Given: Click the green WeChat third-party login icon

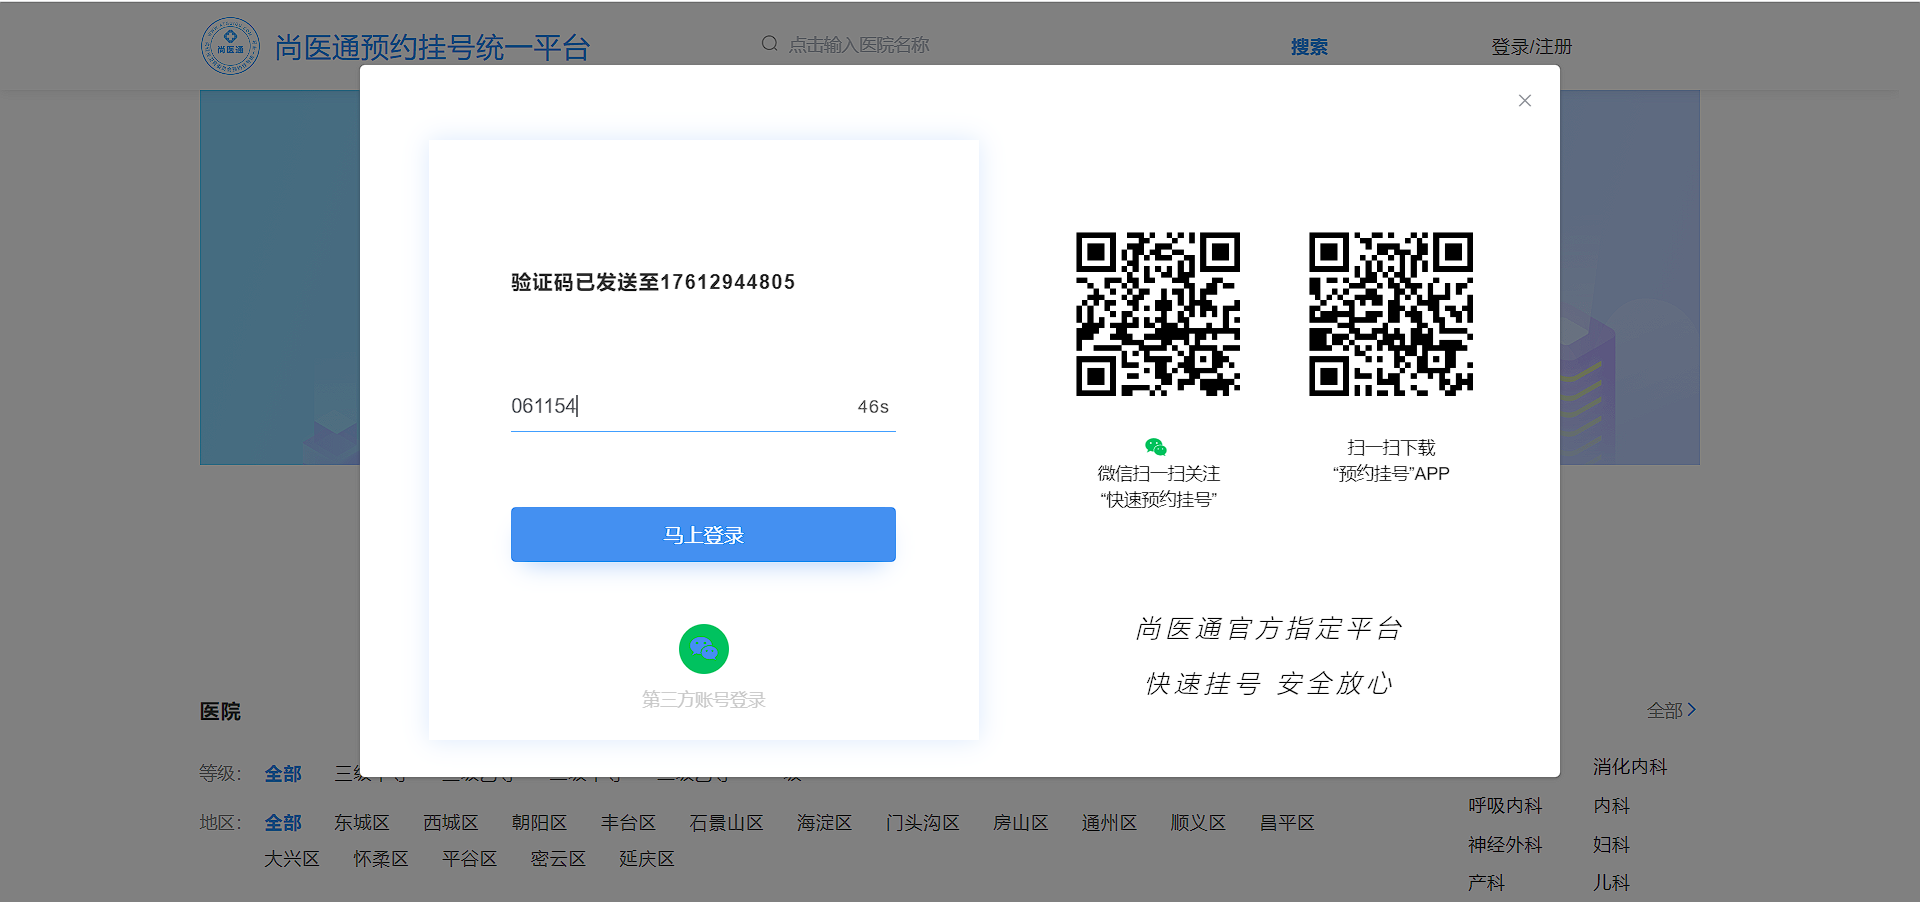Looking at the screenshot, I should pos(704,649).
